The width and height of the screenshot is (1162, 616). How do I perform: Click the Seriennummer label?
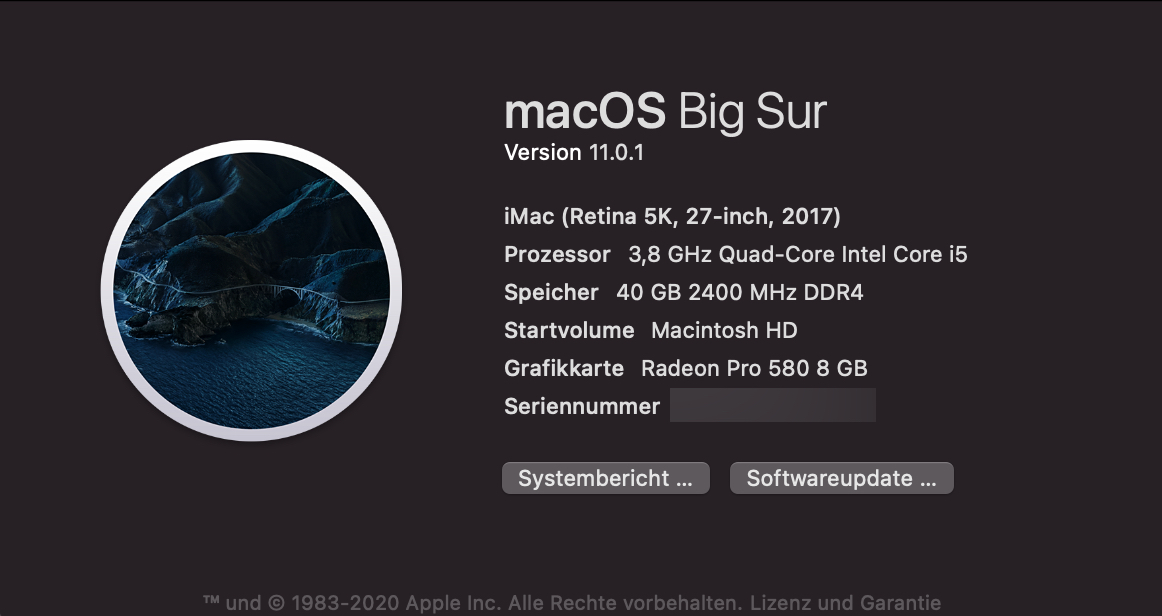pyautogui.click(x=582, y=406)
